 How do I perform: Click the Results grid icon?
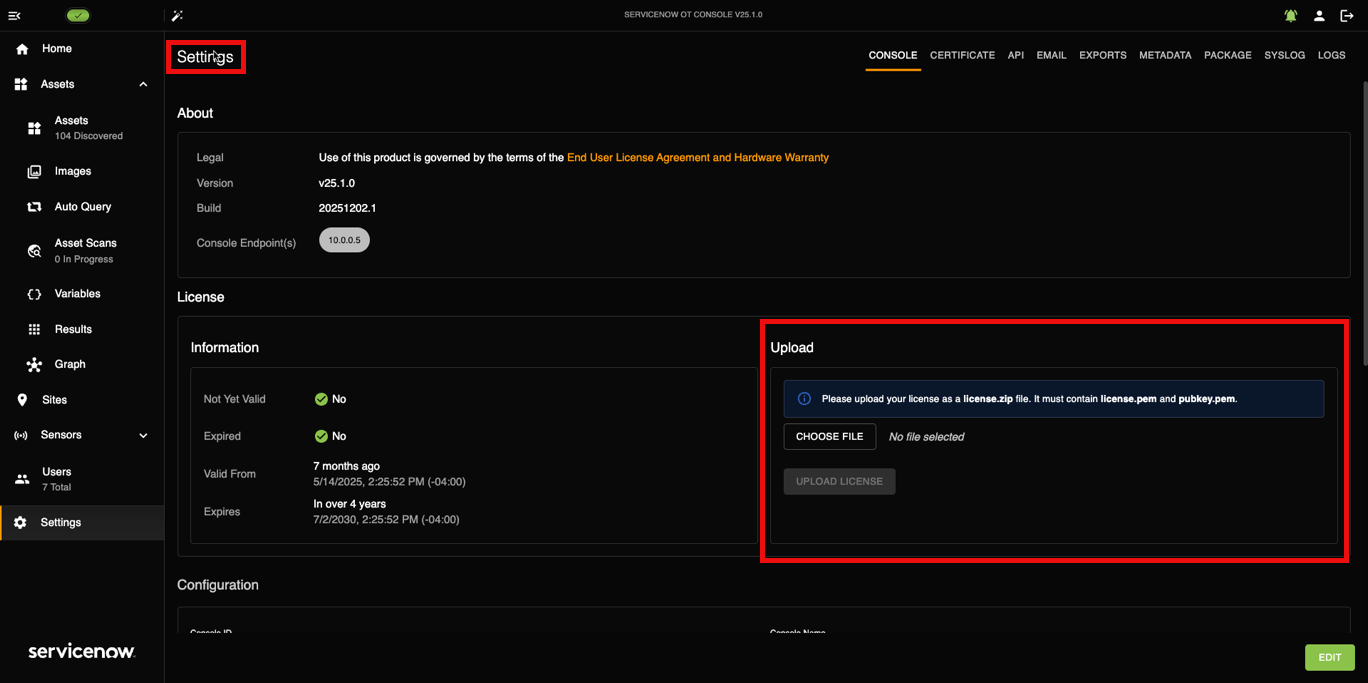click(x=34, y=329)
